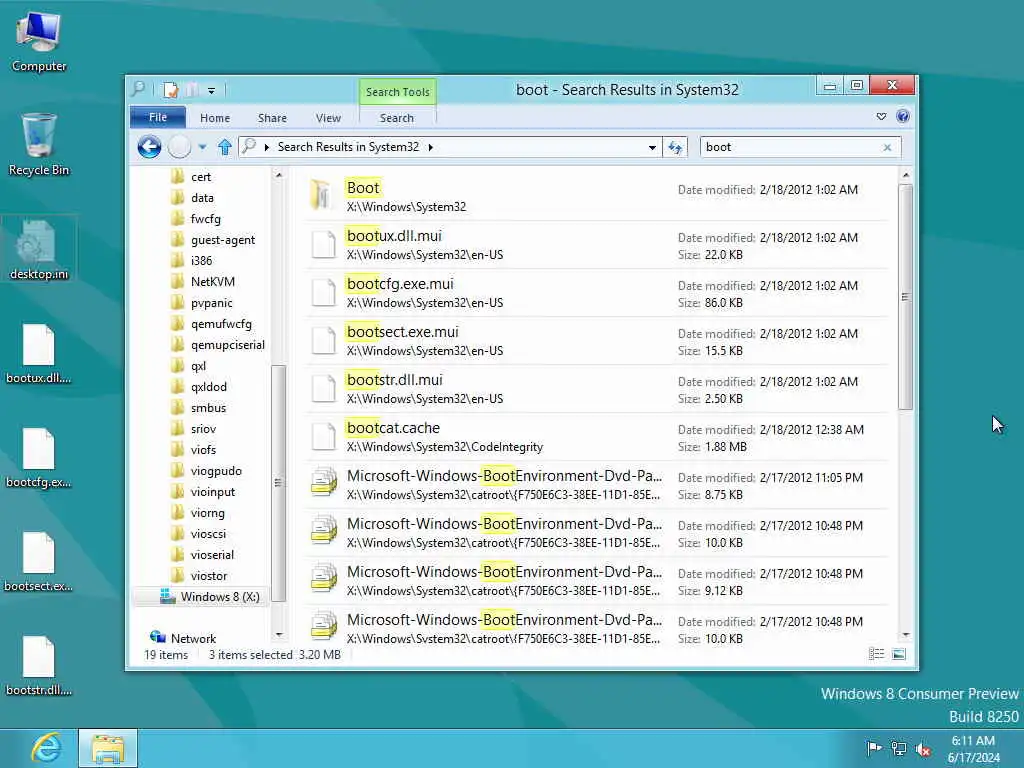Open network tray icon
Image resolution: width=1024 pixels, height=768 pixels.
(x=899, y=748)
